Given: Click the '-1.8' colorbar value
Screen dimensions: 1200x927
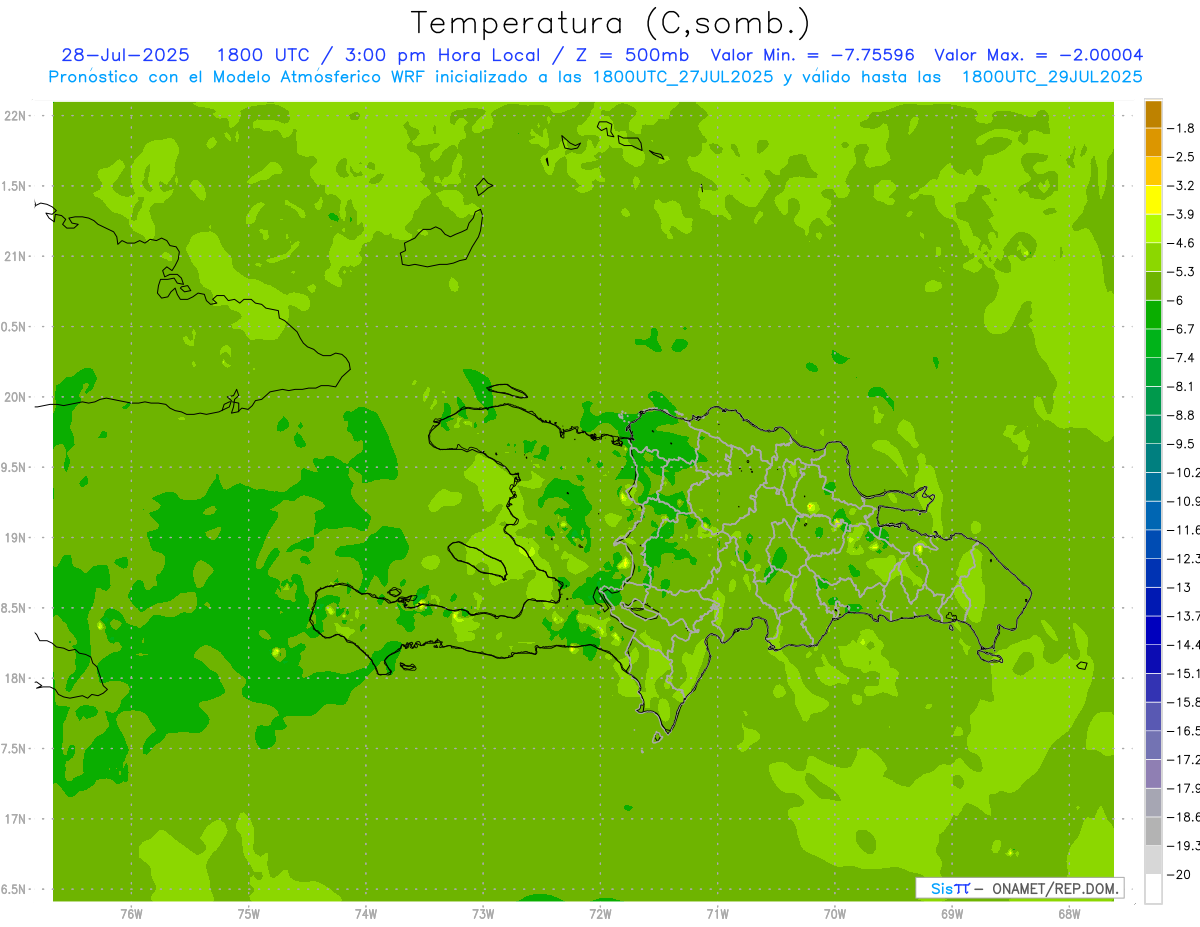Looking at the screenshot, I should [1181, 128].
